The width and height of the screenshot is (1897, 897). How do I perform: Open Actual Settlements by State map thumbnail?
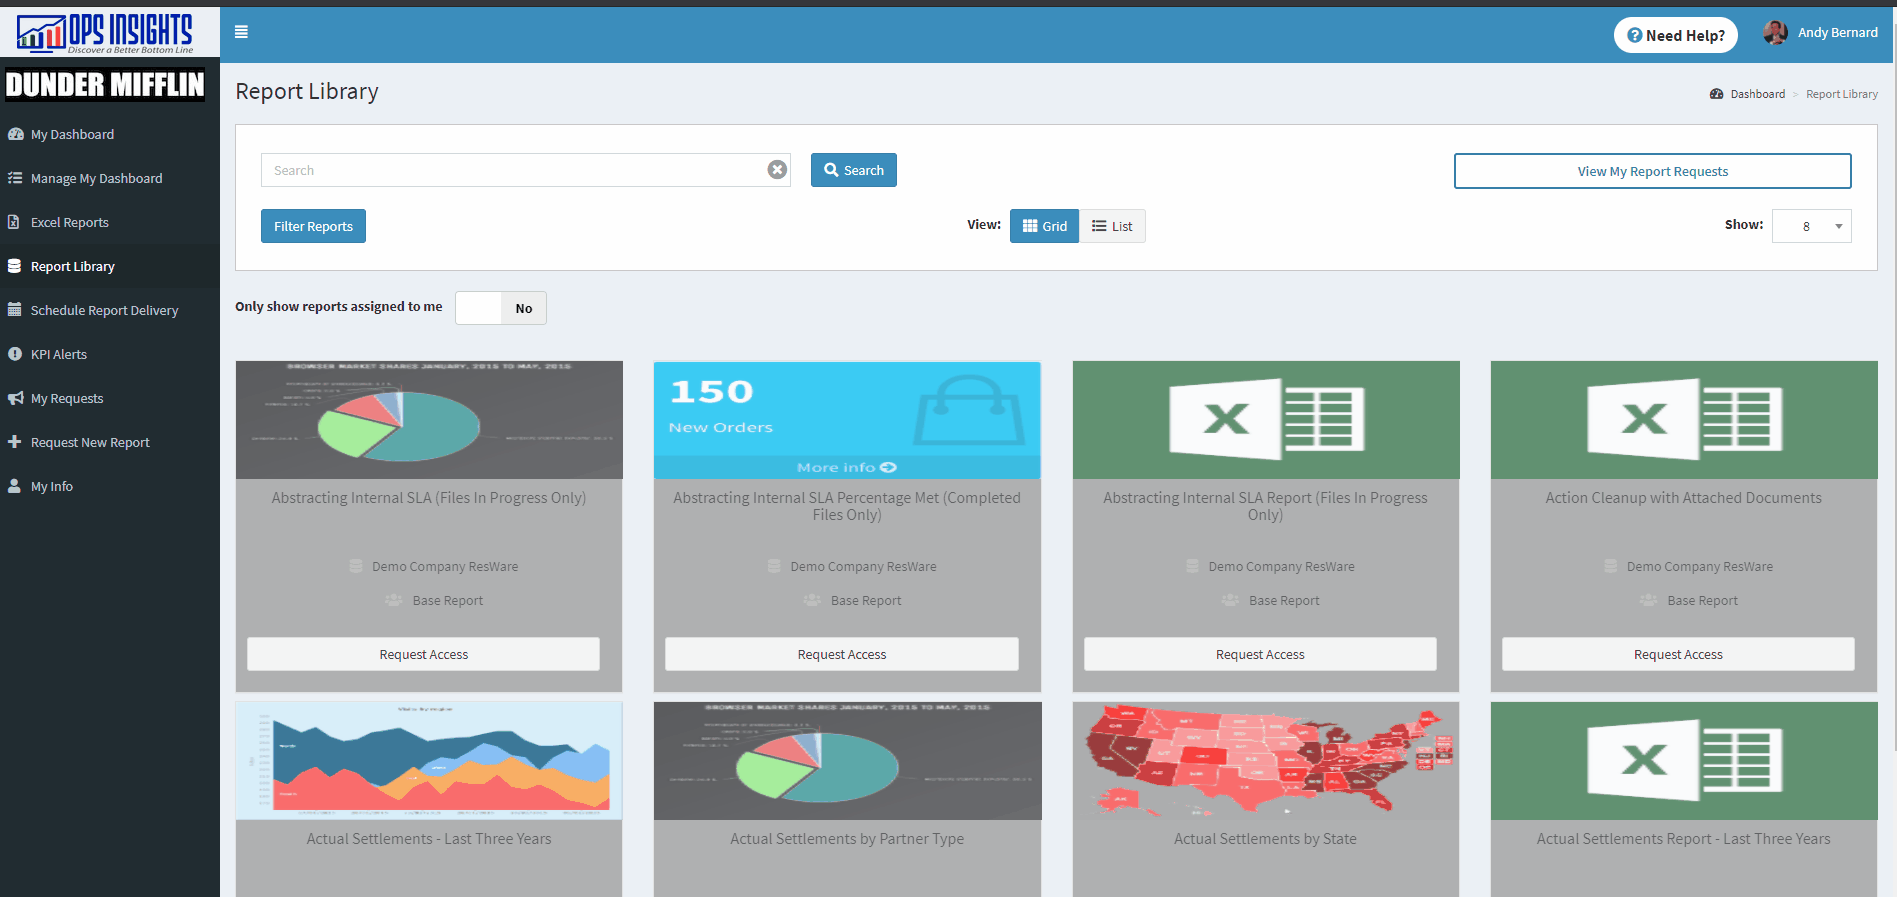point(1265,761)
